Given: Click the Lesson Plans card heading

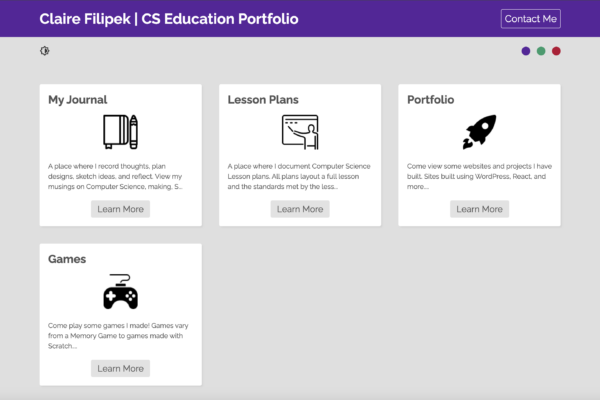Looking at the screenshot, I should 263,100.
